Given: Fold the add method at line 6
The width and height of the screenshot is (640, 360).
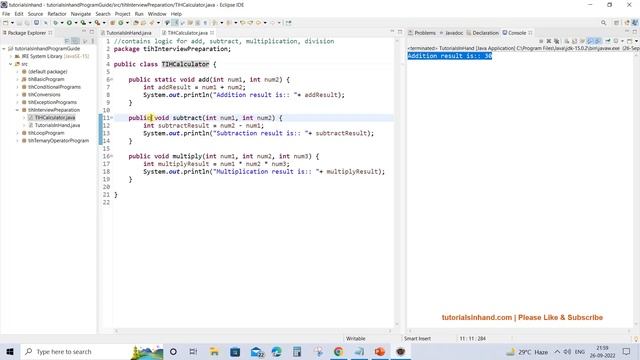Looking at the screenshot, I should 112,80.
